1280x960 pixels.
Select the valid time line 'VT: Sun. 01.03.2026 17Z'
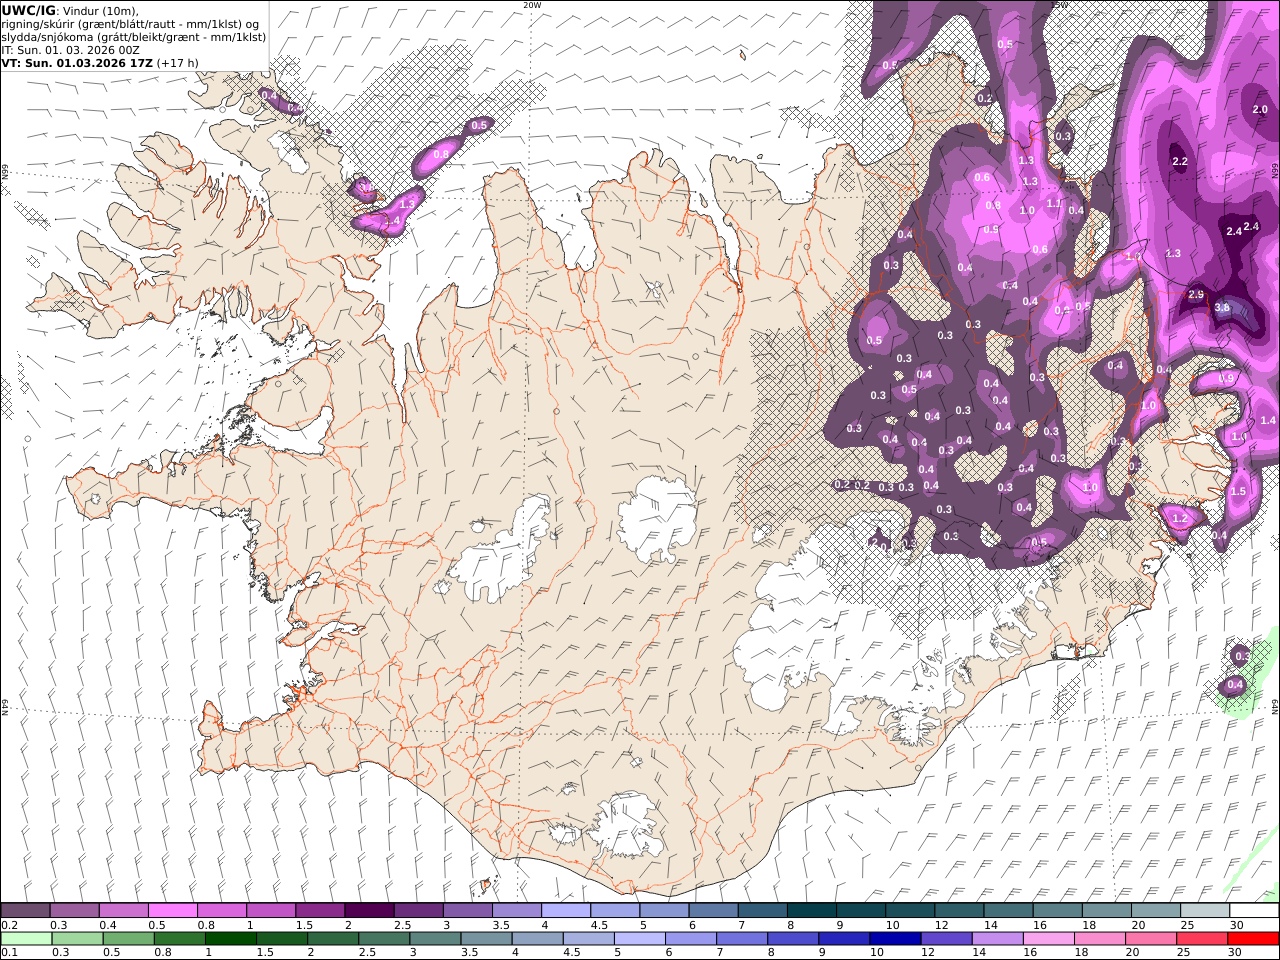click(x=77, y=63)
